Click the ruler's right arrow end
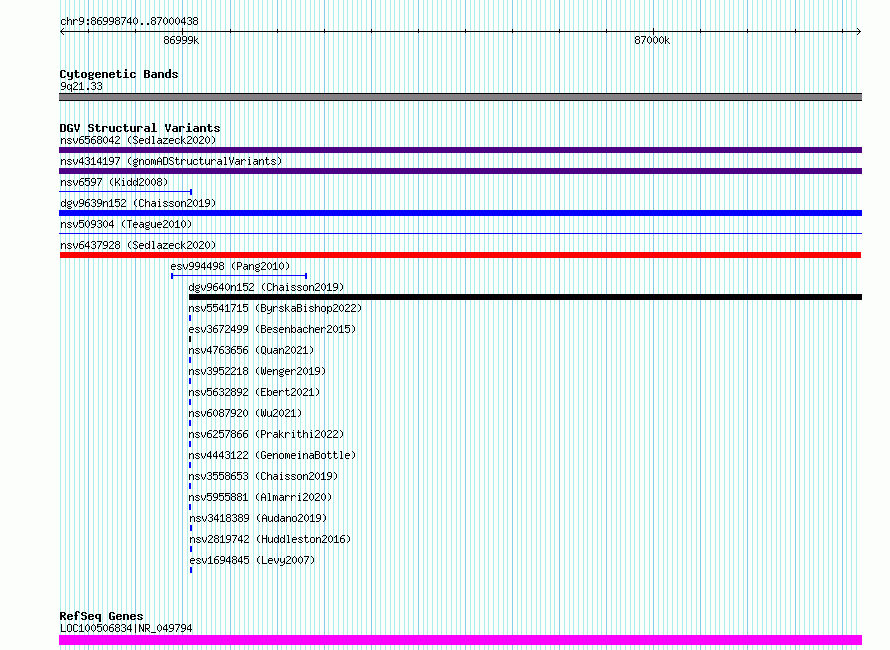Viewport: 890px width, 650px height. coord(858,31)
